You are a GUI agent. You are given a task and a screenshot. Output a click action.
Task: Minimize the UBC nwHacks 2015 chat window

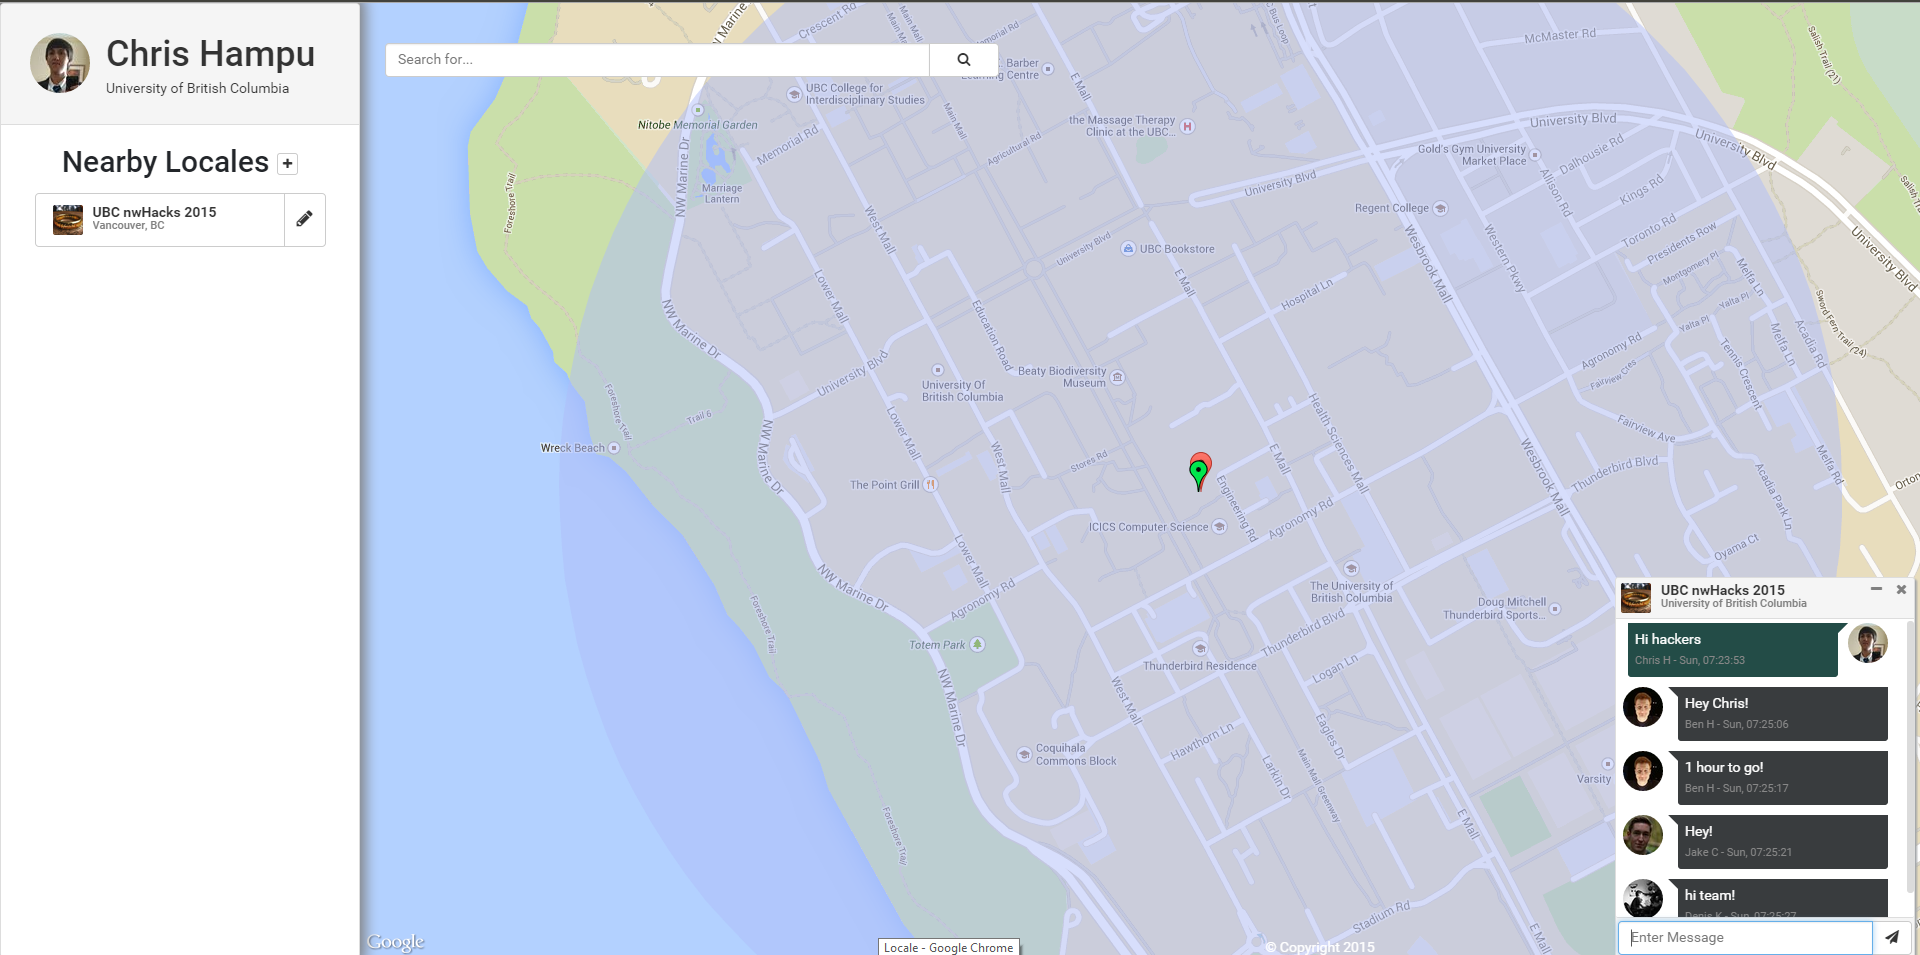coord(1876,589)
